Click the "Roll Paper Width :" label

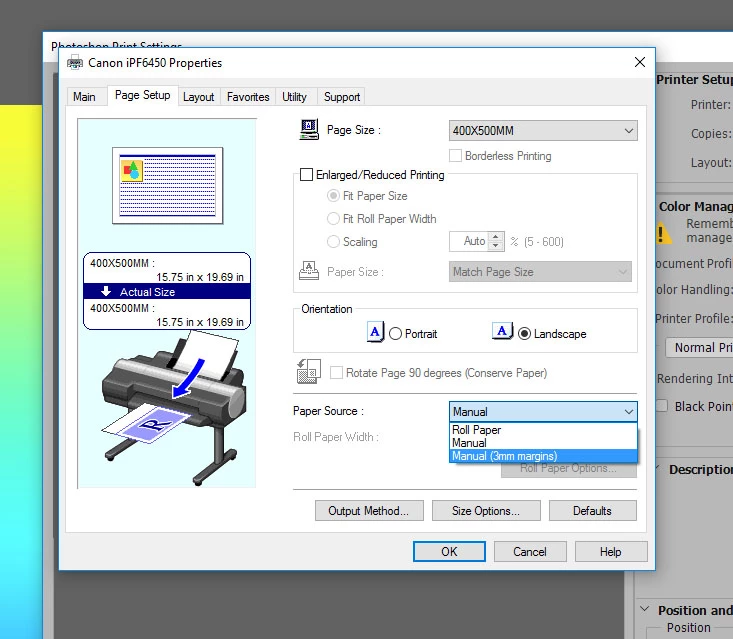click(336, 437)
